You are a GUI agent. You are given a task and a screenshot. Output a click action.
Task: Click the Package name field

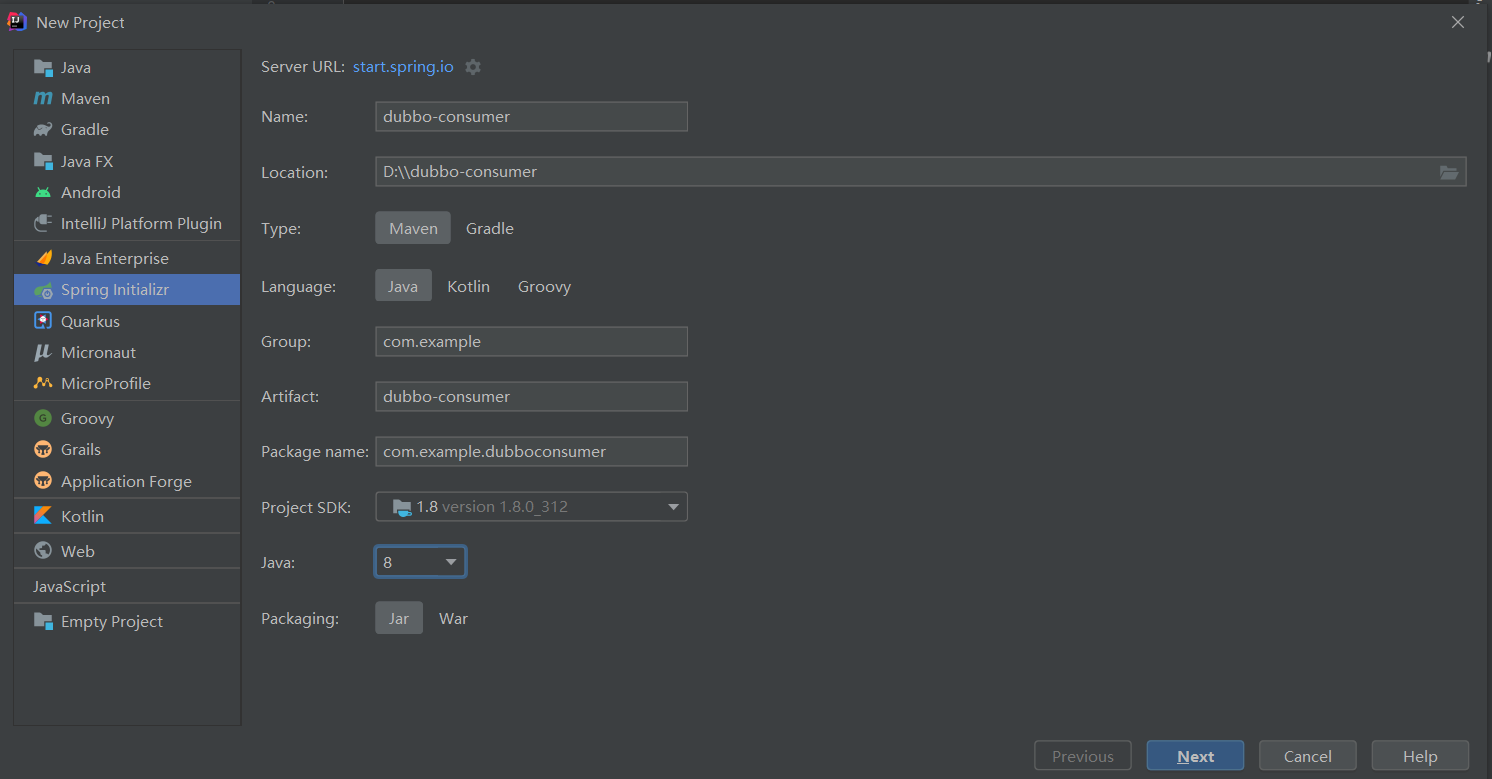pyautogui.click(x=531, y=451)
